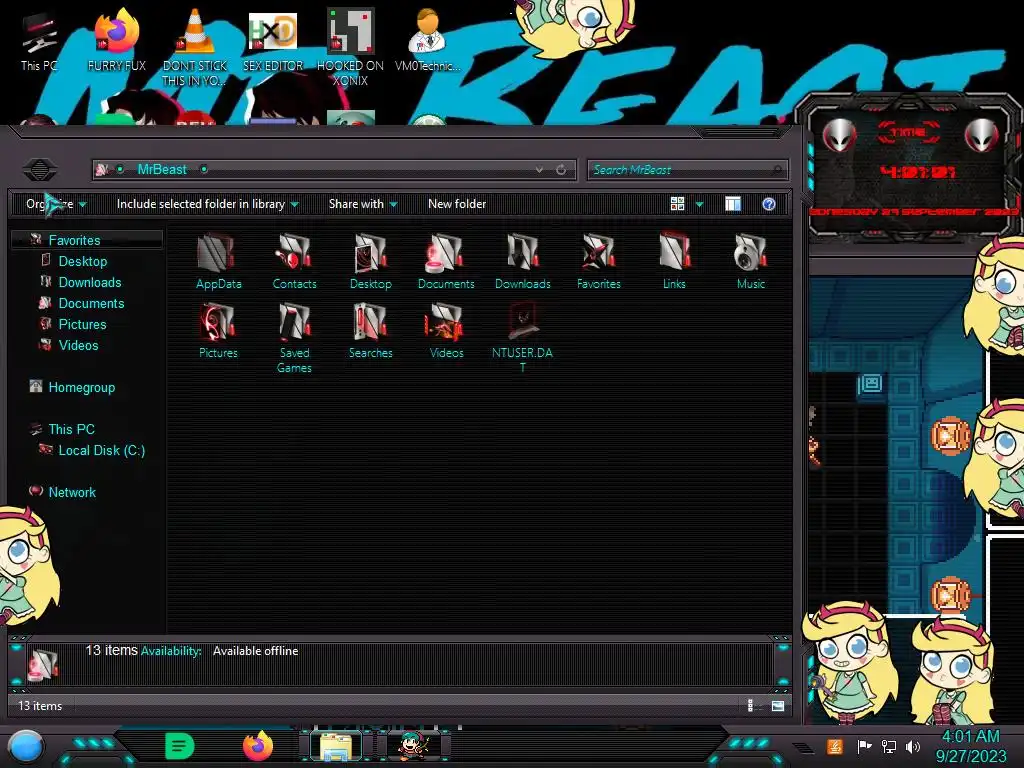Expand Include selected folder in library menu
Screen dimensions: 1024x768
pos(208,204)
